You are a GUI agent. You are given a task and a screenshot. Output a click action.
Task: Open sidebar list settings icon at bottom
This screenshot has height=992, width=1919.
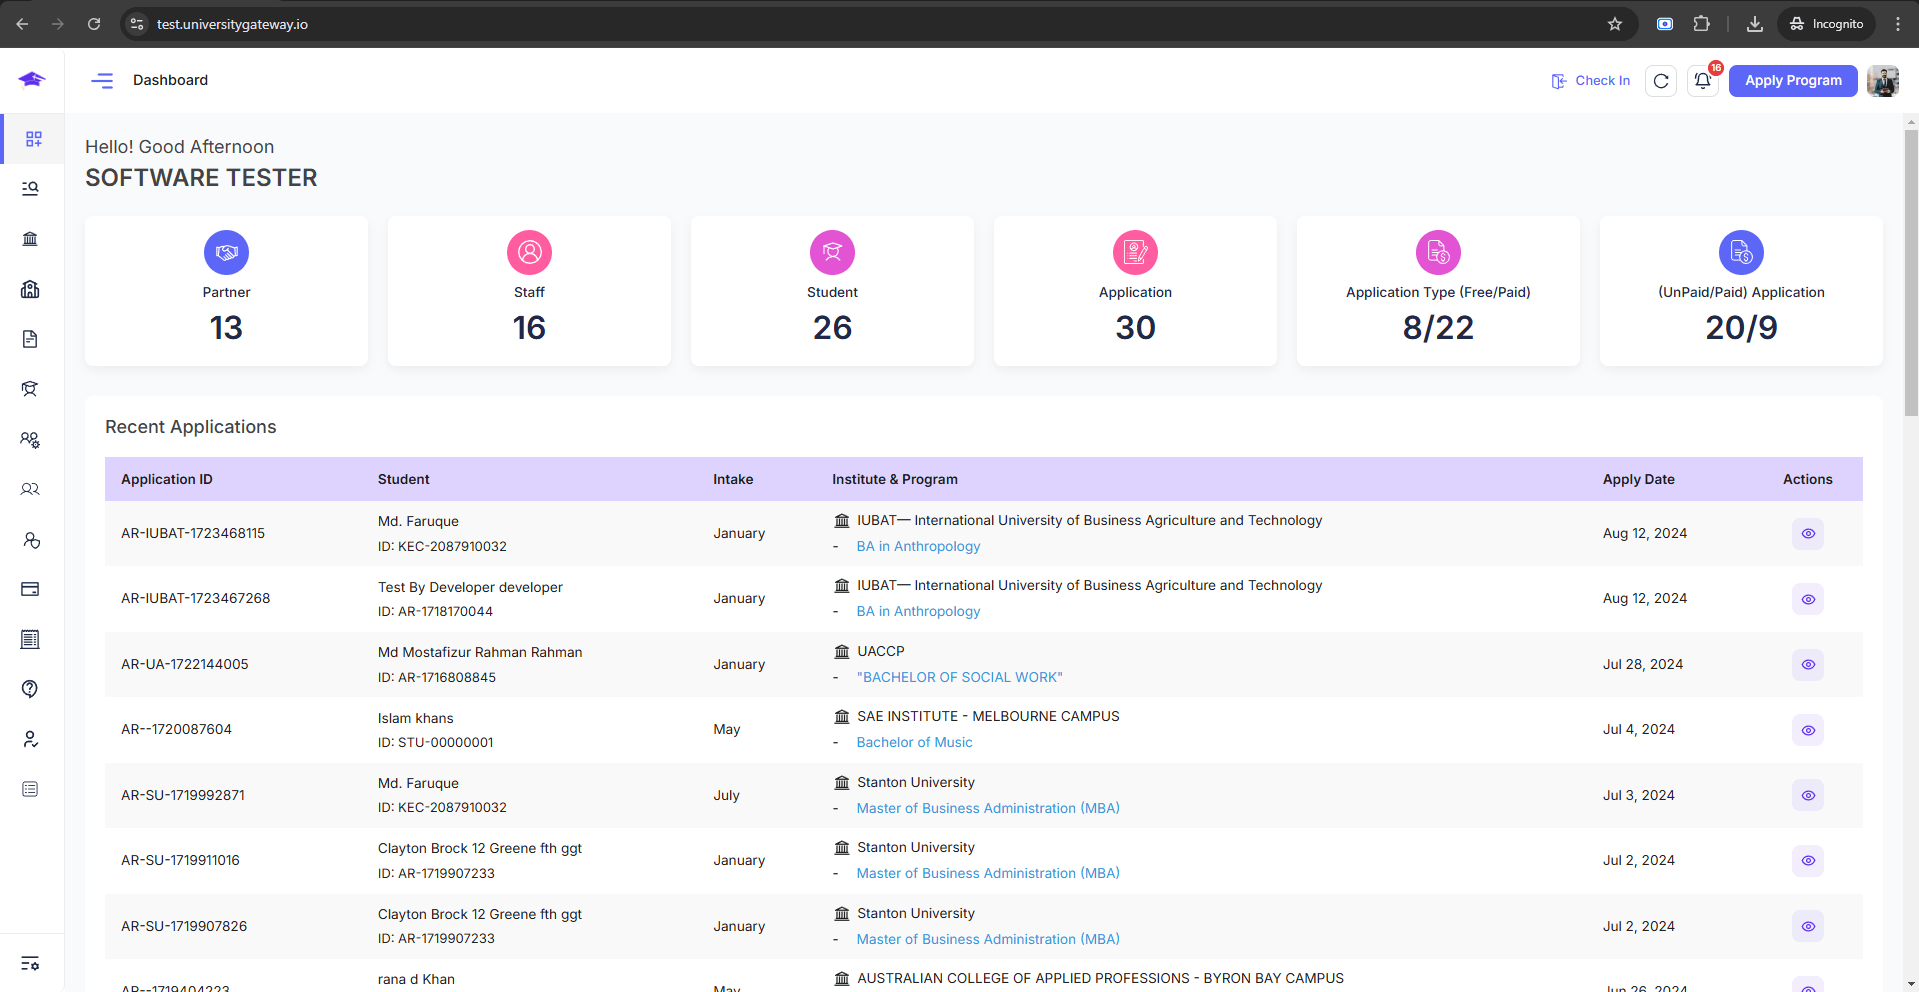pyautogui.click(x=30, y=963)
